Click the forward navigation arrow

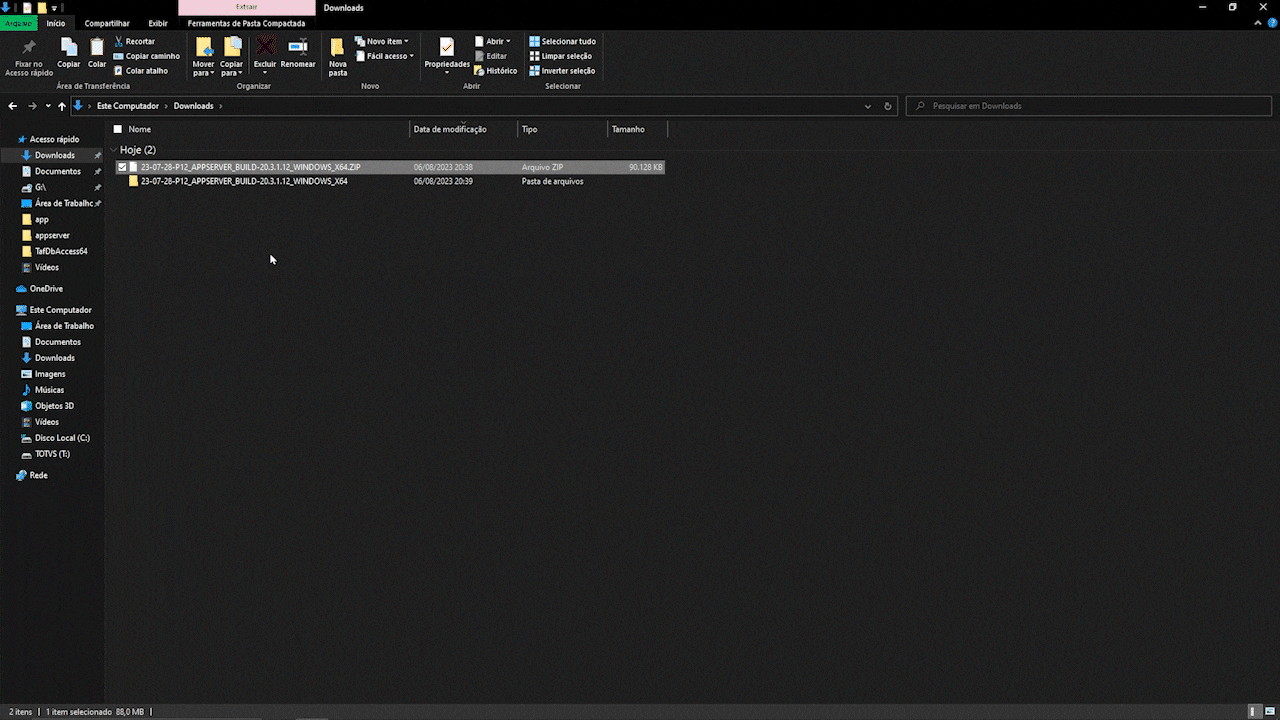coord(32,106)
